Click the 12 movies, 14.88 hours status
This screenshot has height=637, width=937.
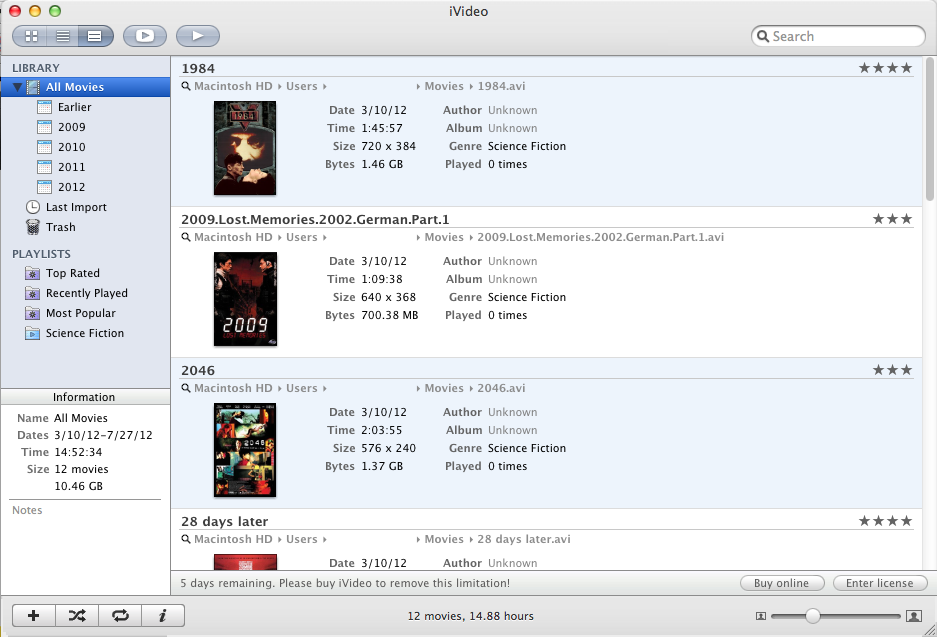click(x=470, y=616)
